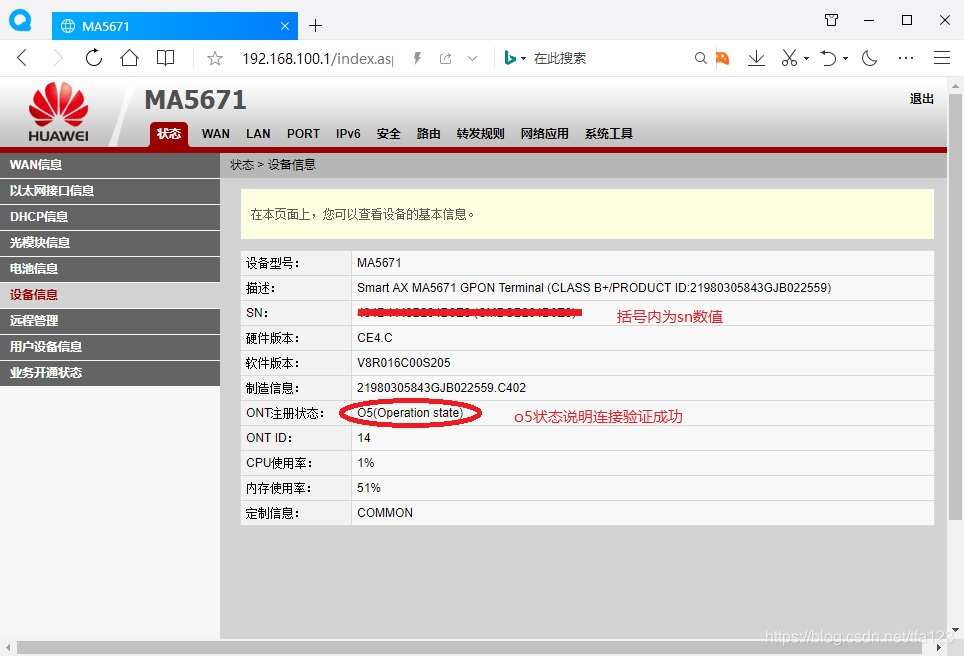Expand the undo dropdown arrow
This screenshot has height=656, width=964.
[845, 59]
